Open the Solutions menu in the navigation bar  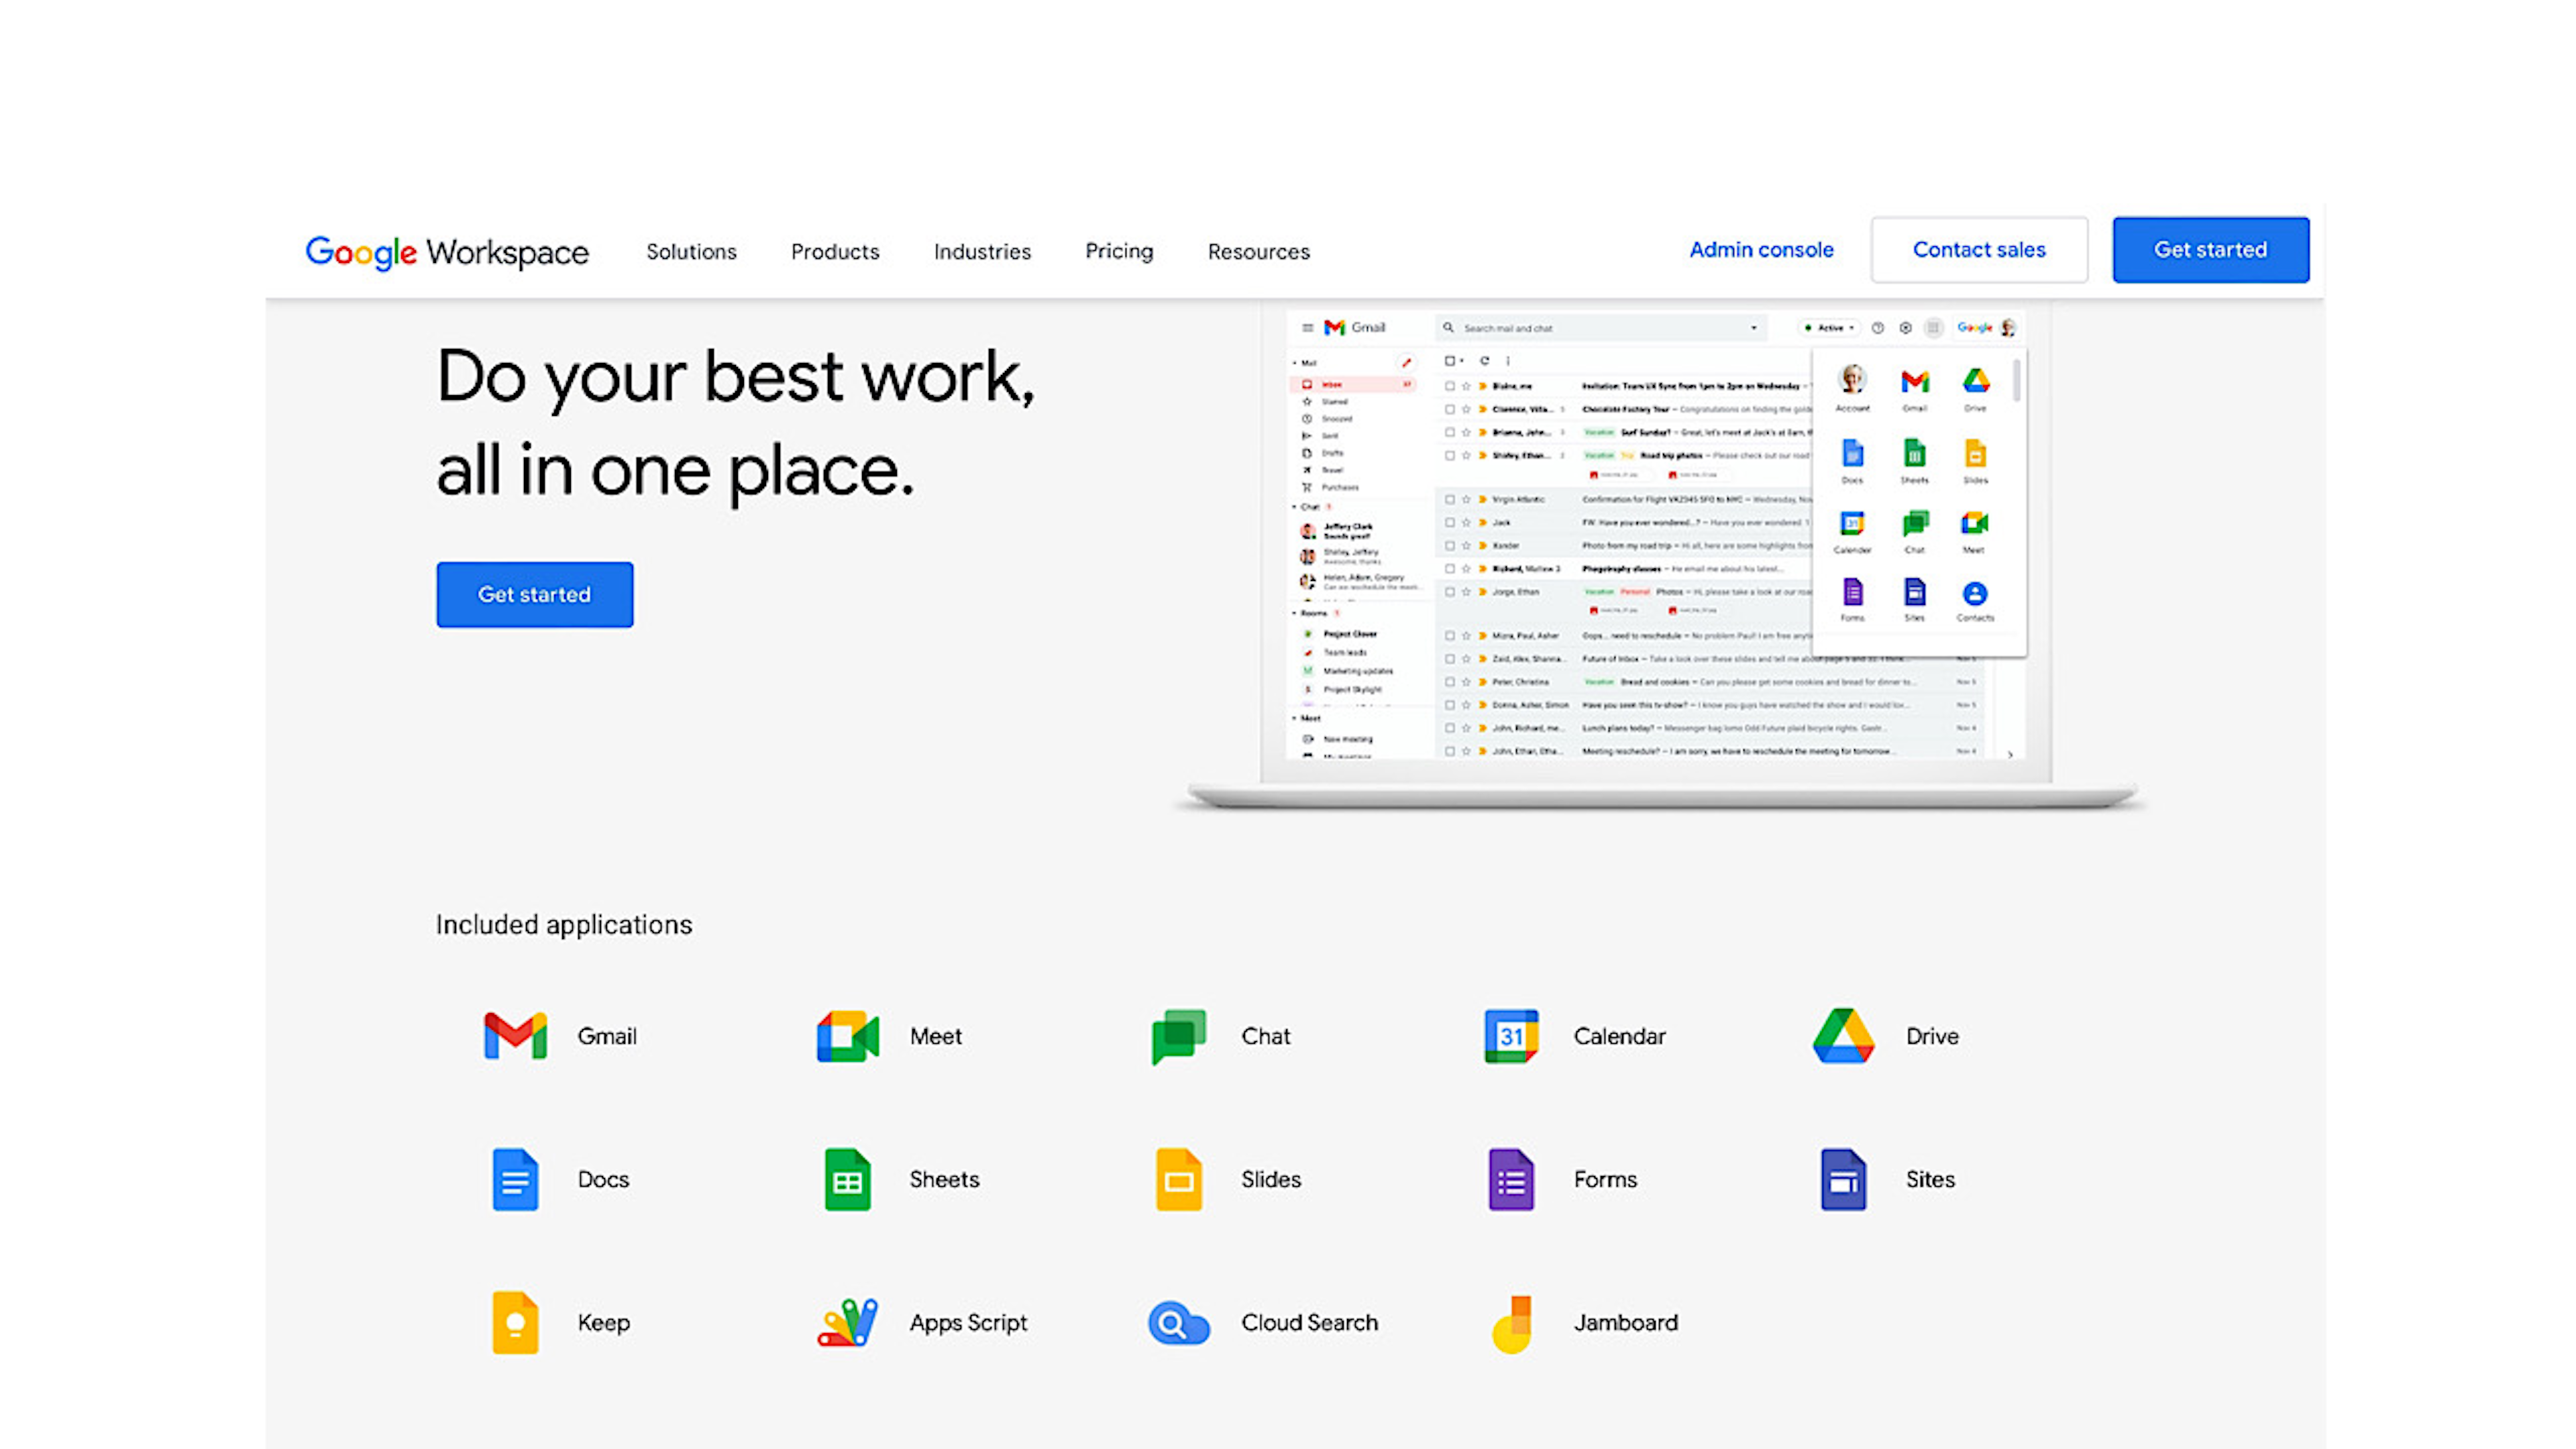click(x=691, y=251)
